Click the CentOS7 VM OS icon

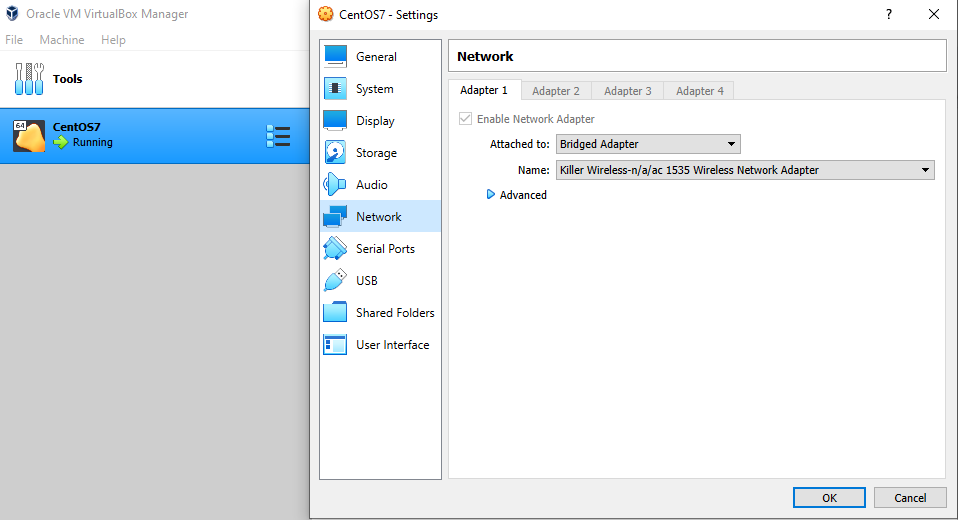point(29,136)
